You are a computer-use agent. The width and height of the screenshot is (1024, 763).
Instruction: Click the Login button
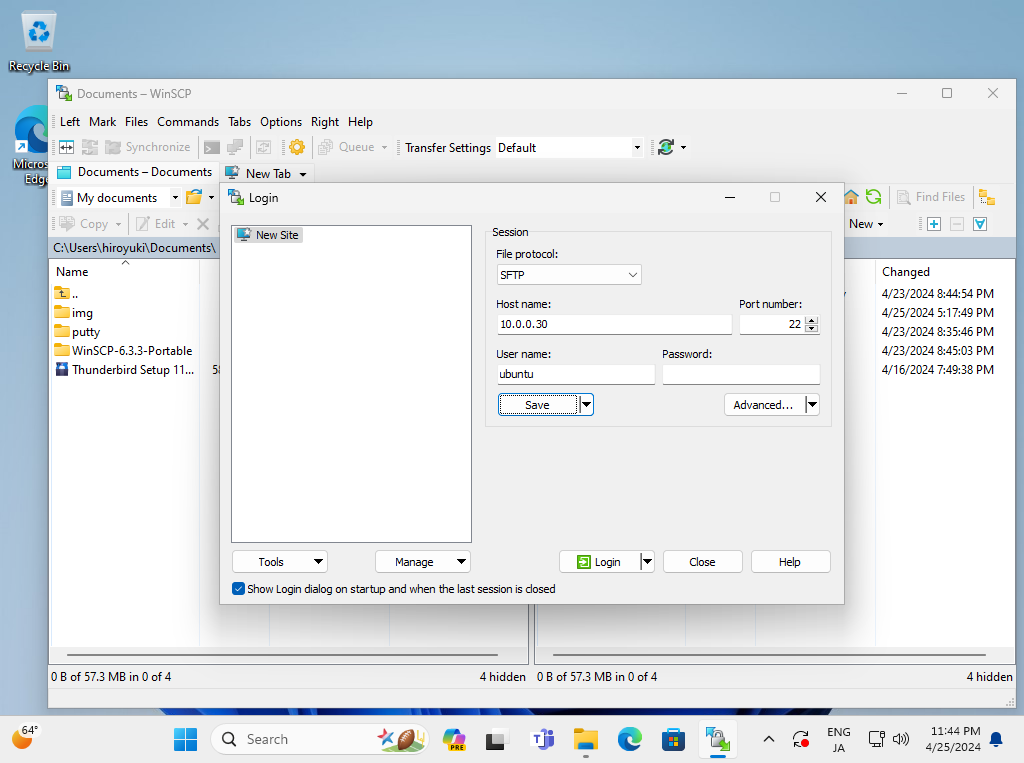click(x=600, y=562)
